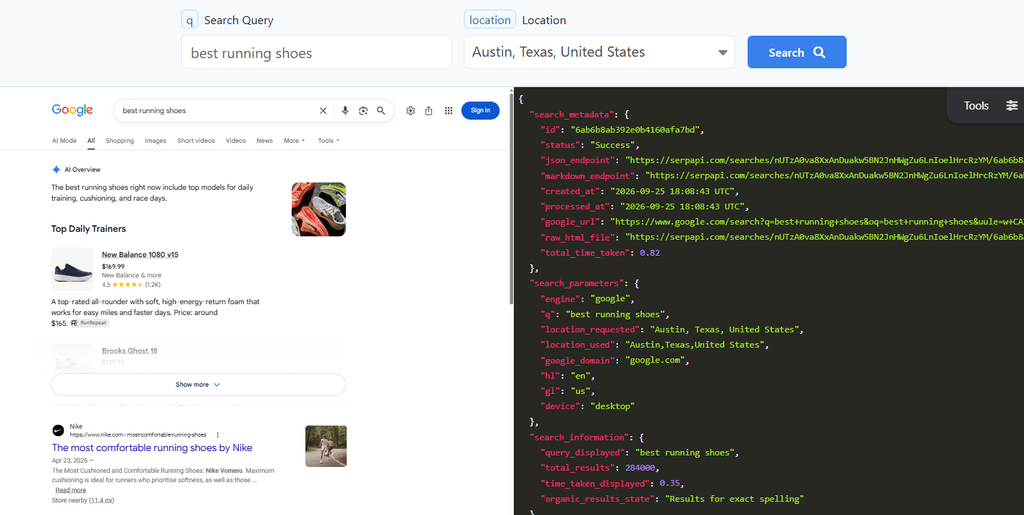Click the Nike result runners thumbnail
This screenshot has width=1024, height=515.
pos(326,446)
